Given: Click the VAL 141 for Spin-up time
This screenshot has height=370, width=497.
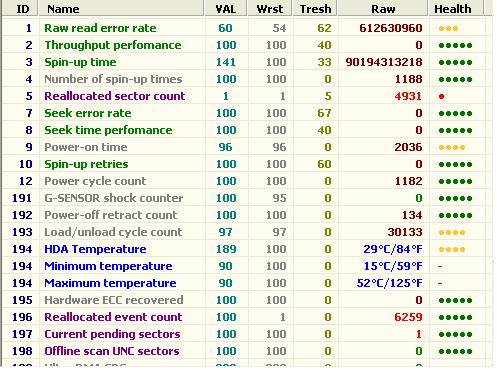Looking at the screenshot, I should pyautogui.click(x=226, y=62).
